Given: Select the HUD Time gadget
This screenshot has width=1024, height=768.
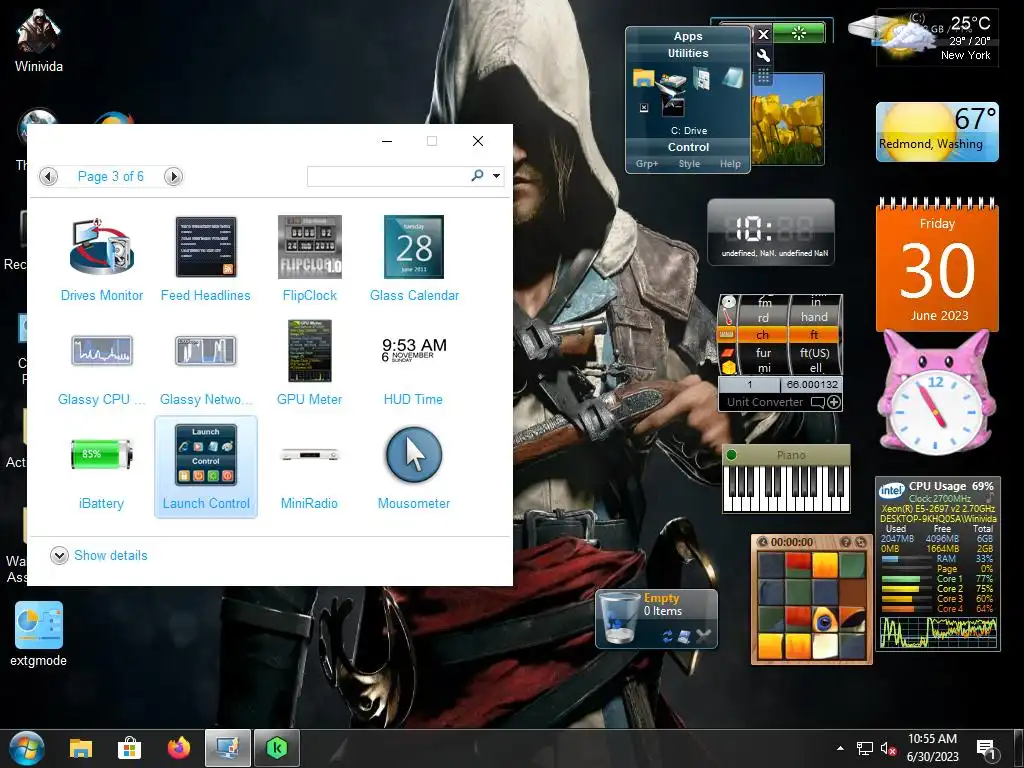Looking at the screenshot, I should (413, 362).
